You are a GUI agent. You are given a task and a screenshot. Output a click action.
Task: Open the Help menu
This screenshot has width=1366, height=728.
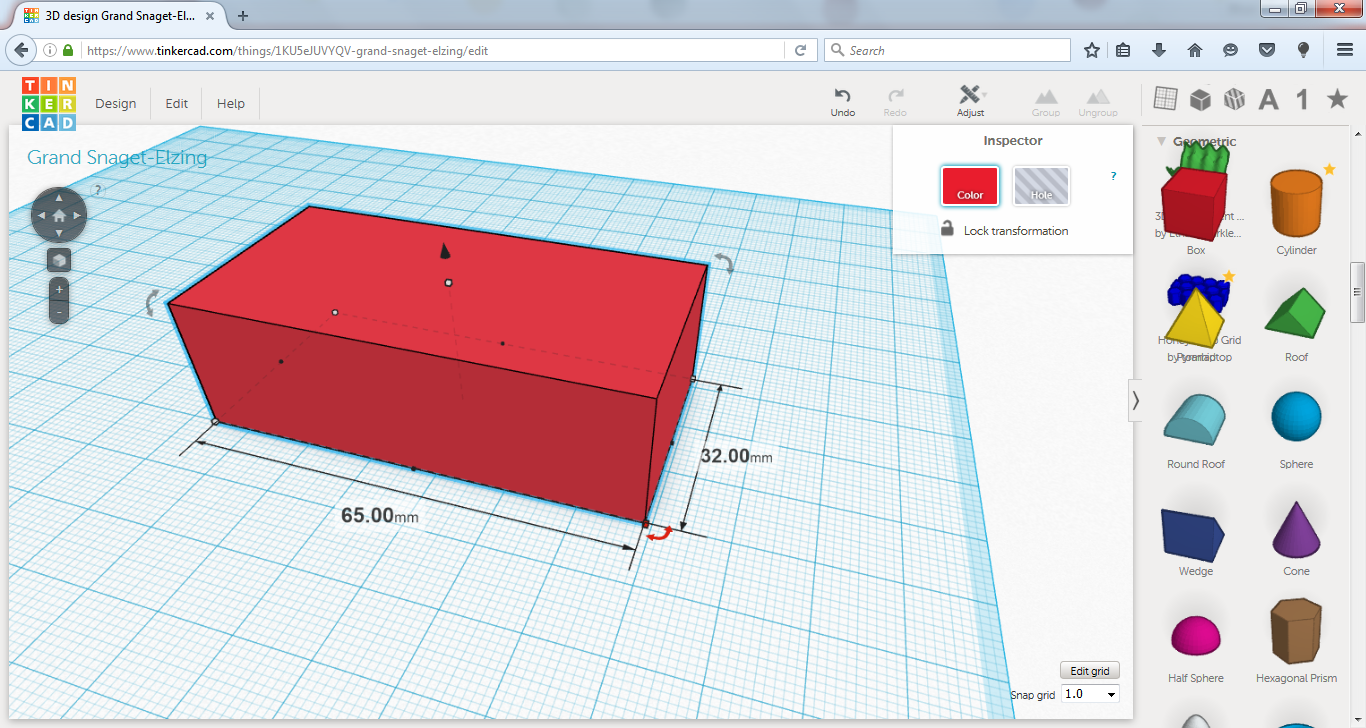tap(231, 104)
